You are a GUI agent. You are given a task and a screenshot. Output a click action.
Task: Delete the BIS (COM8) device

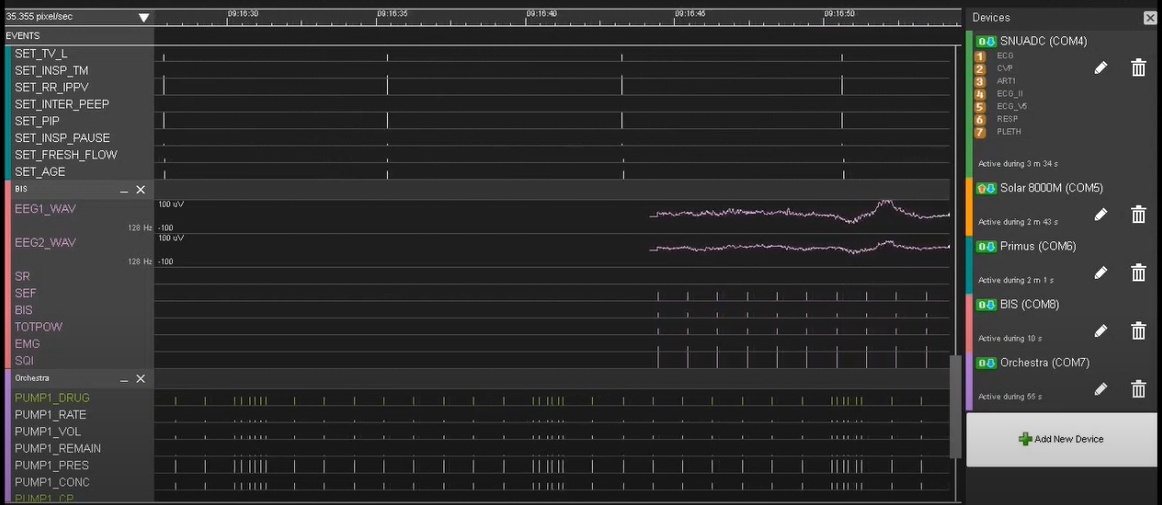[1138, 331]
